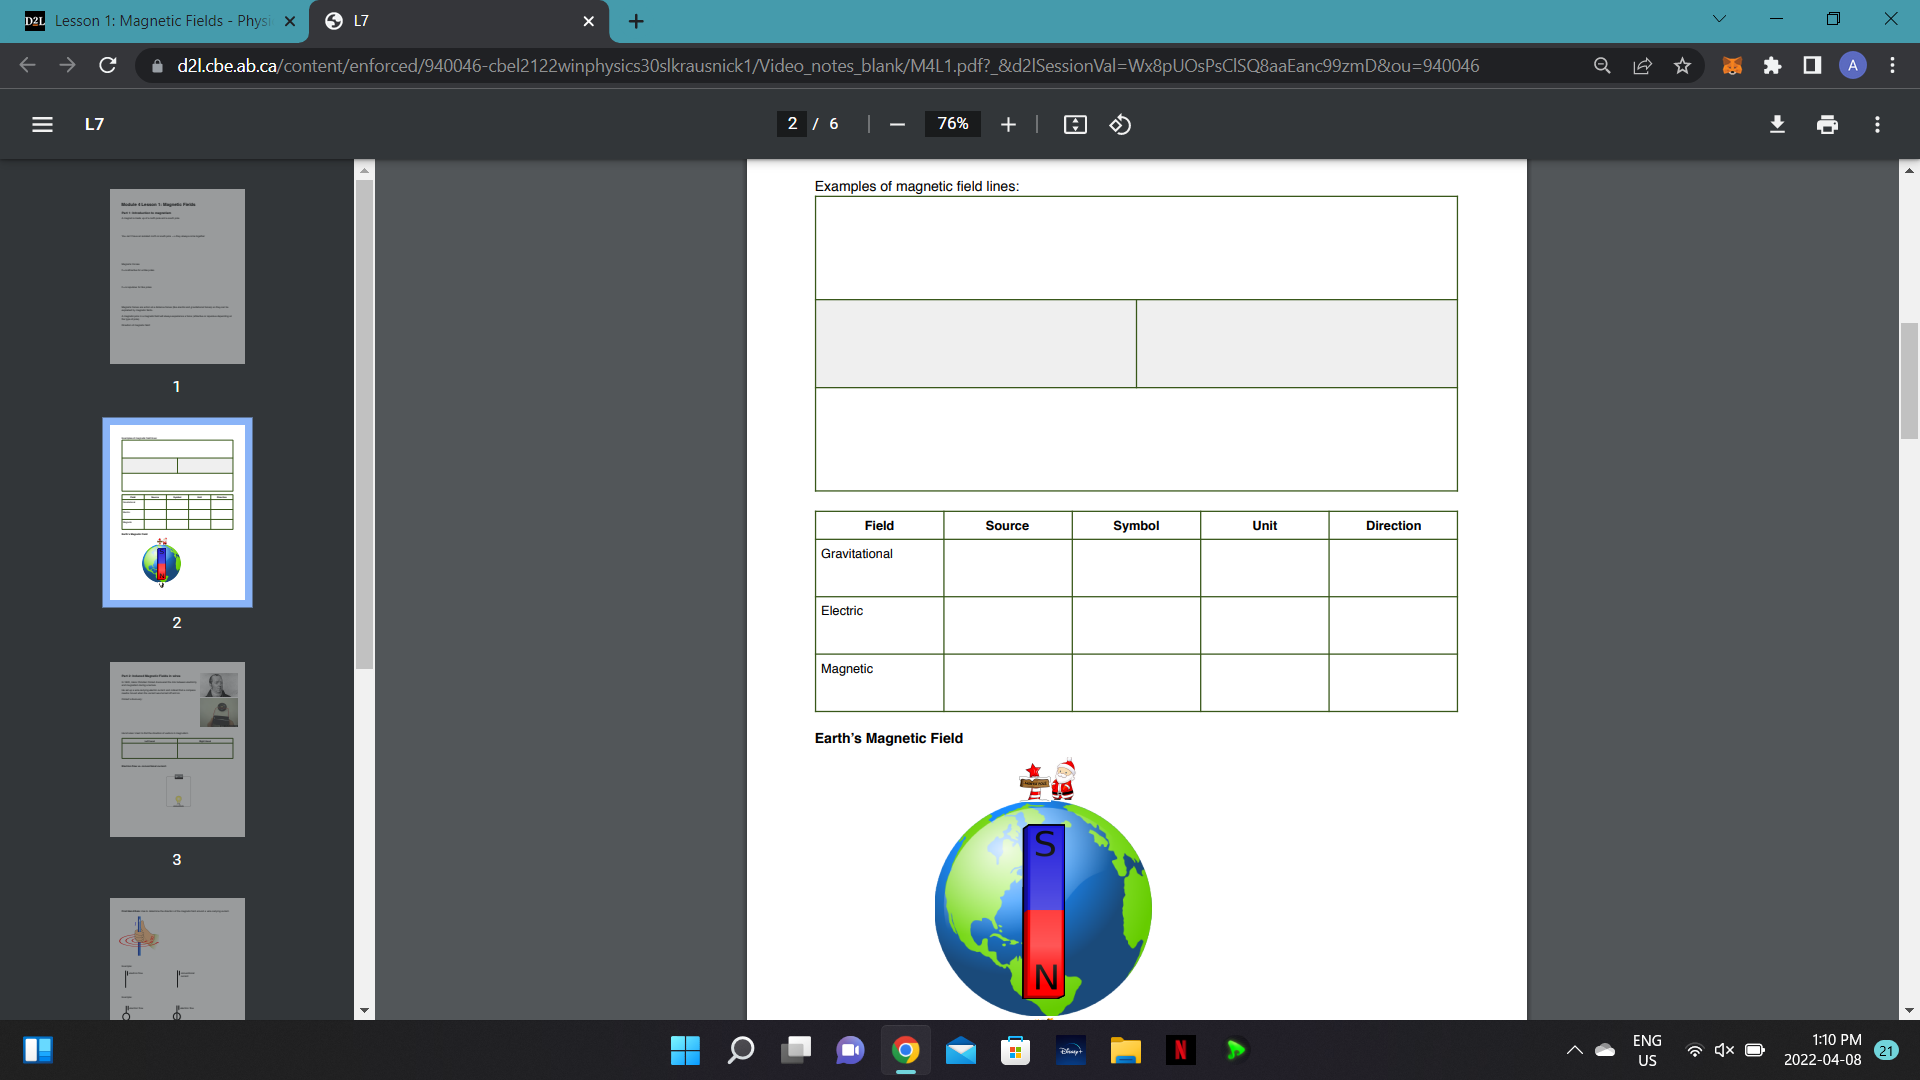
Task: Launch Disney+ from taskbar
Action: coord(1071,1050)
